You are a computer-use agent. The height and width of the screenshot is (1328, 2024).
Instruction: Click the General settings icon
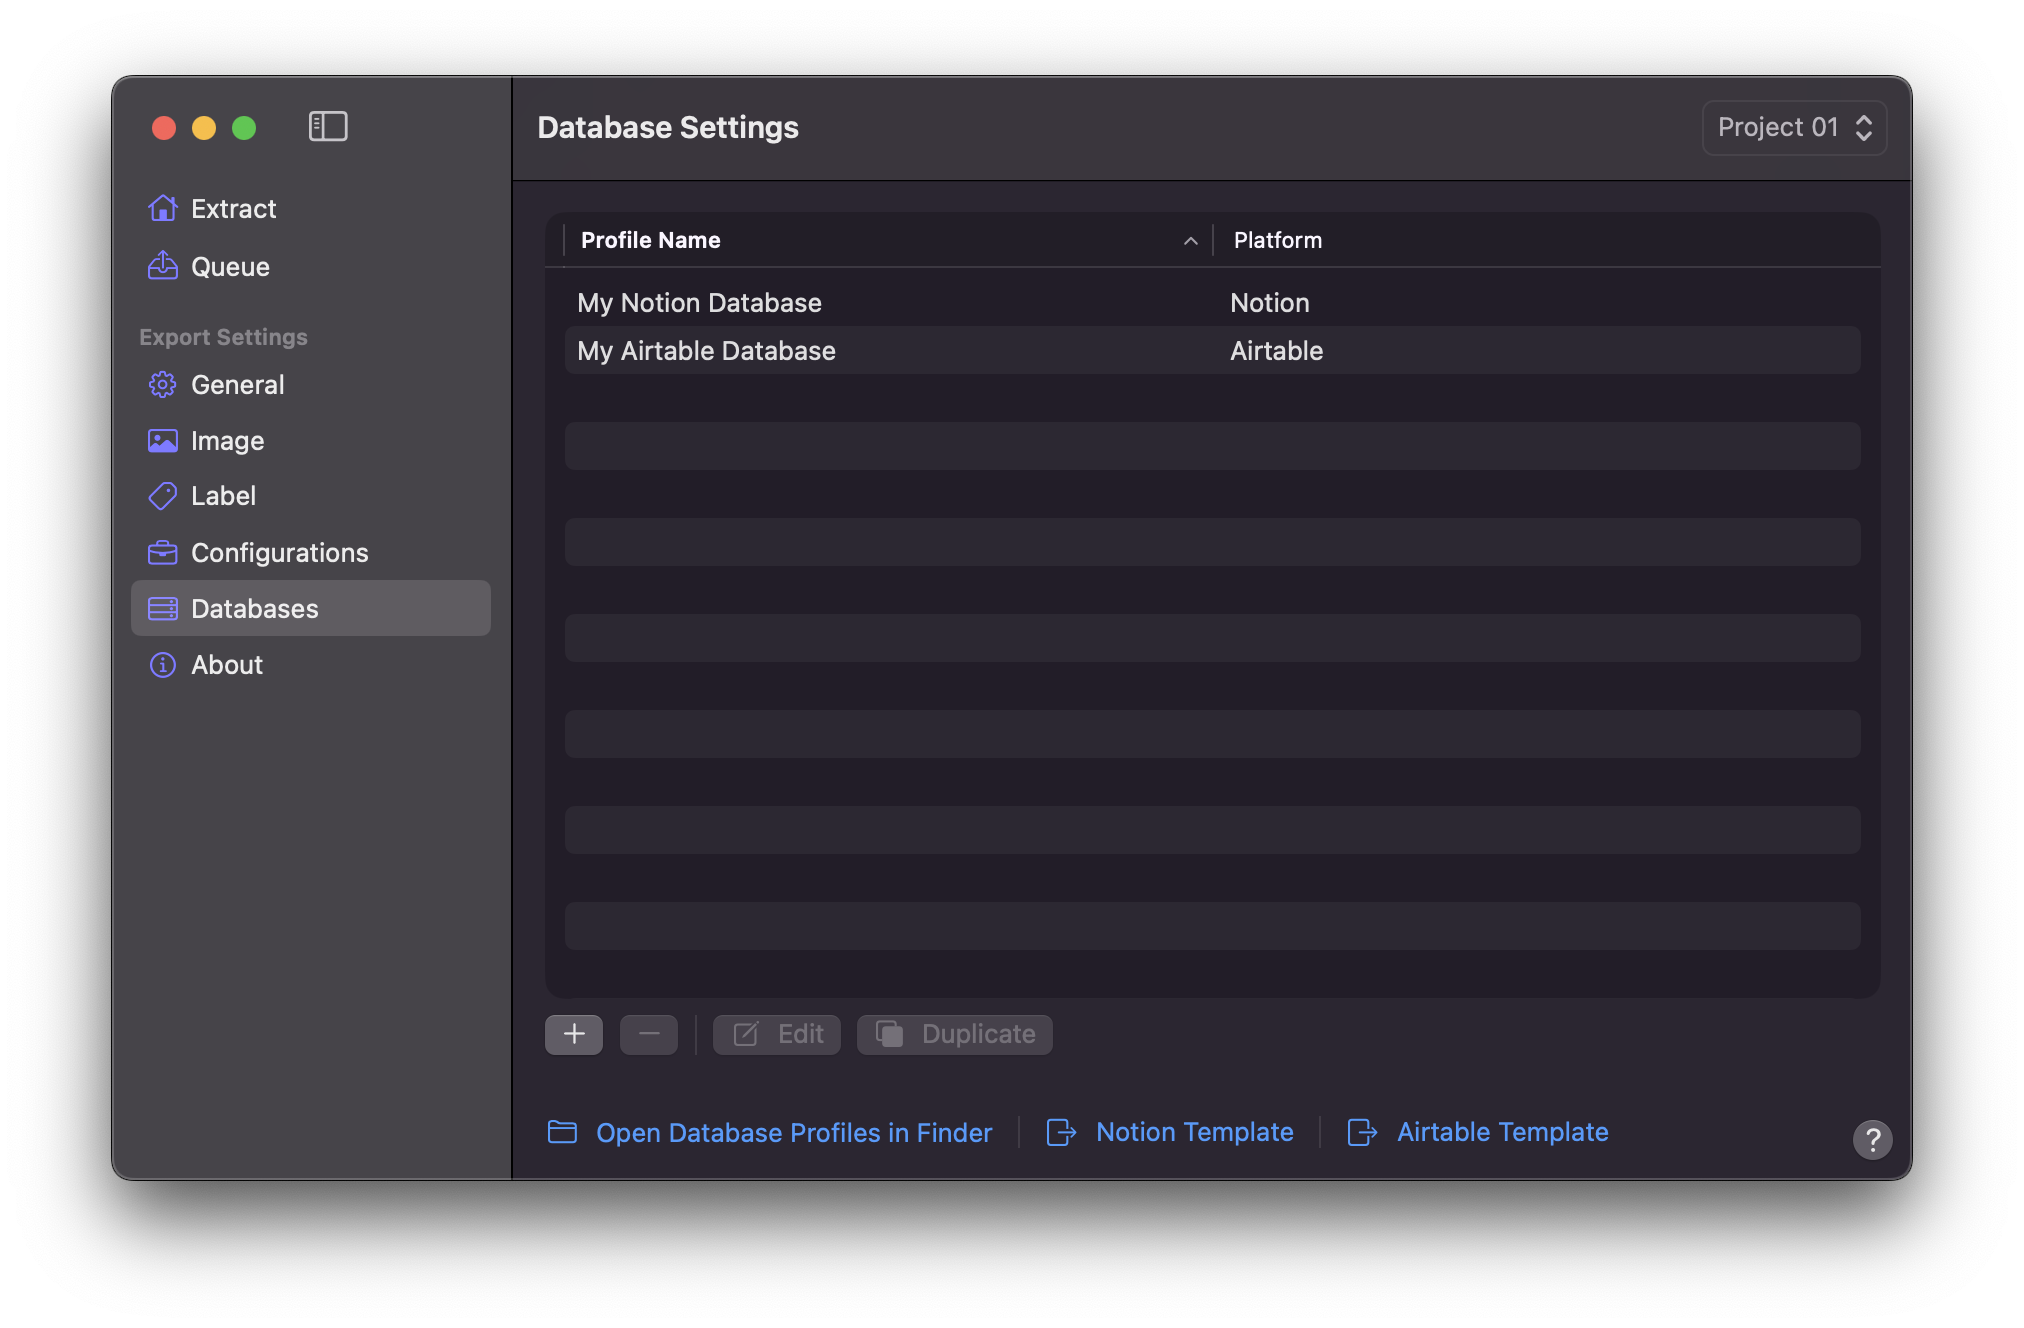click(162, 384)
